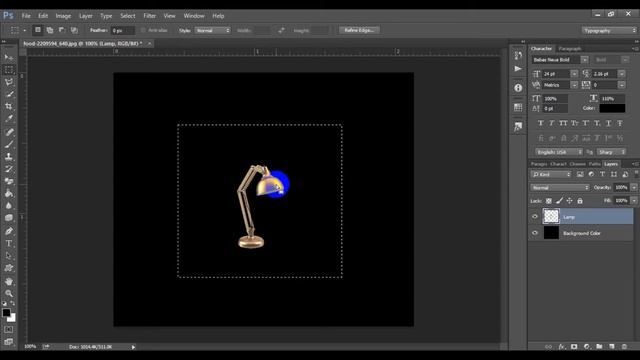Select the History Brush tool
640x360 pixels.
tap(9, 169)
